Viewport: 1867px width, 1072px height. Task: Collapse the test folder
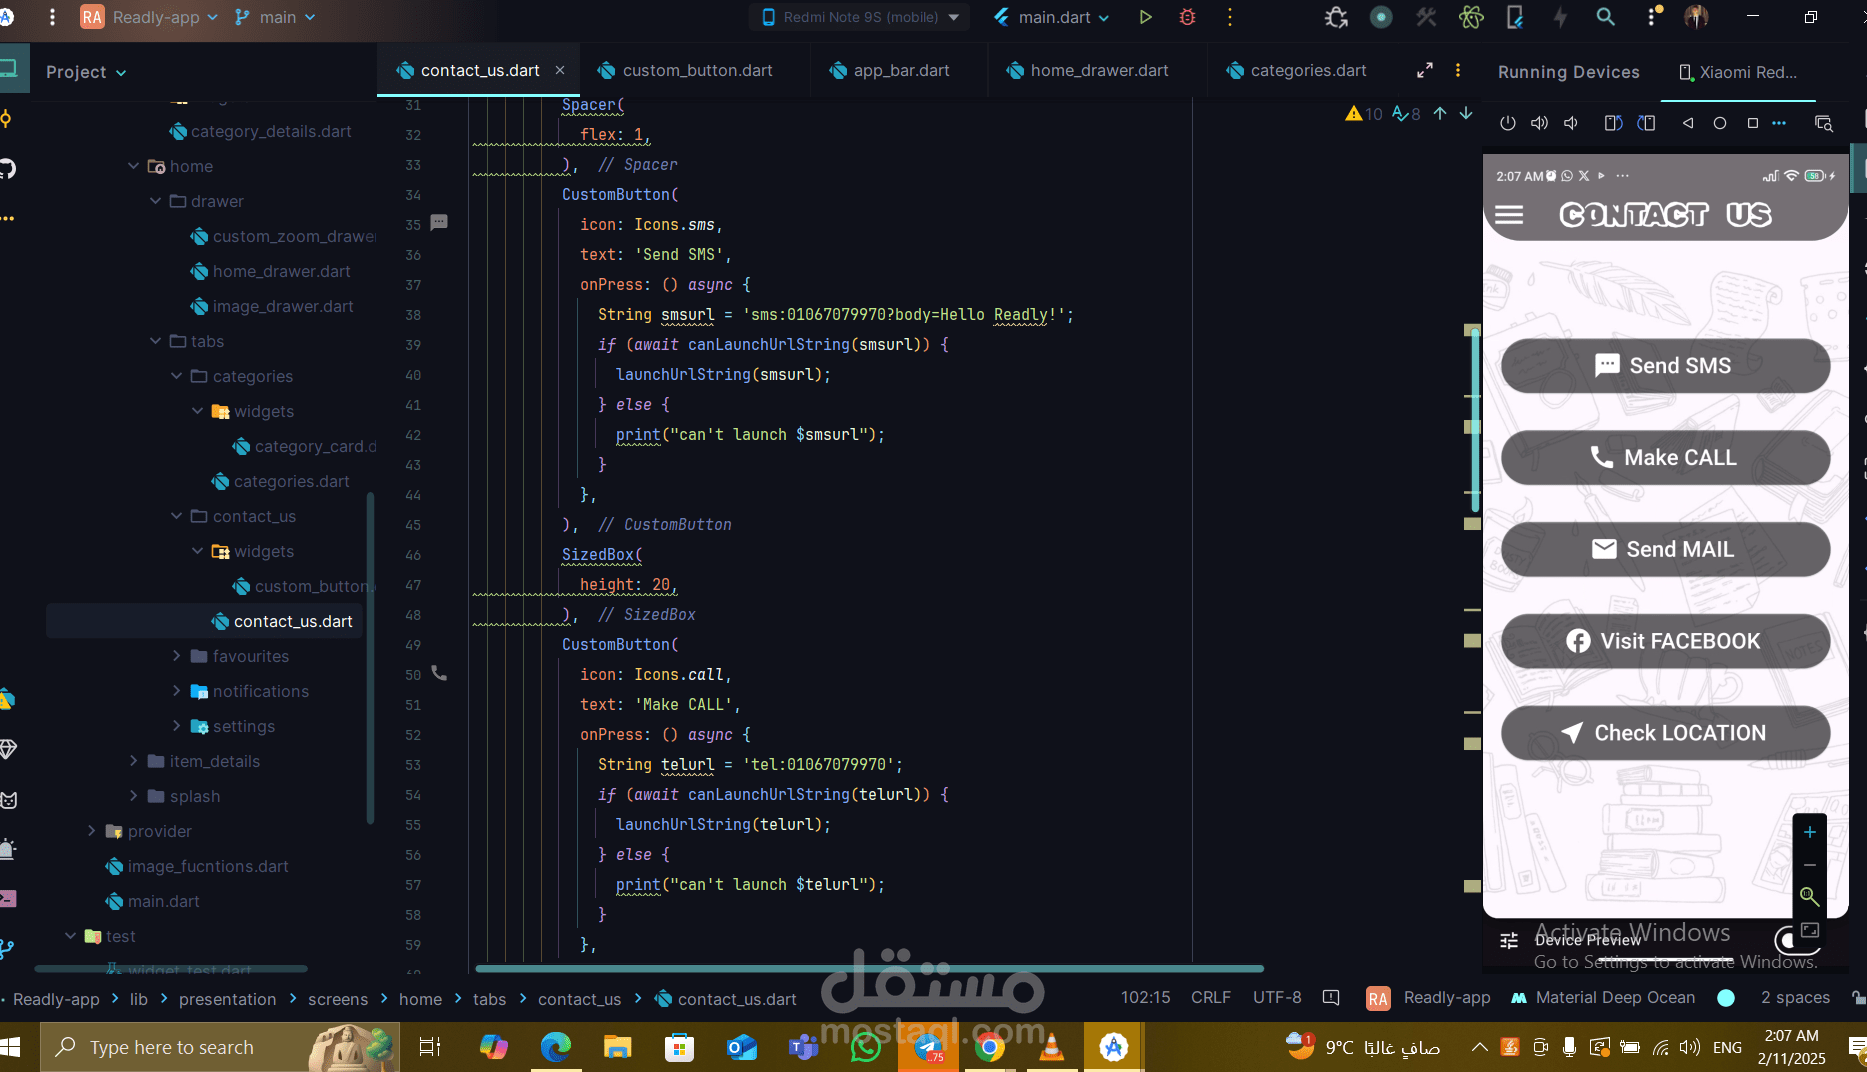[x=70, y=936]
